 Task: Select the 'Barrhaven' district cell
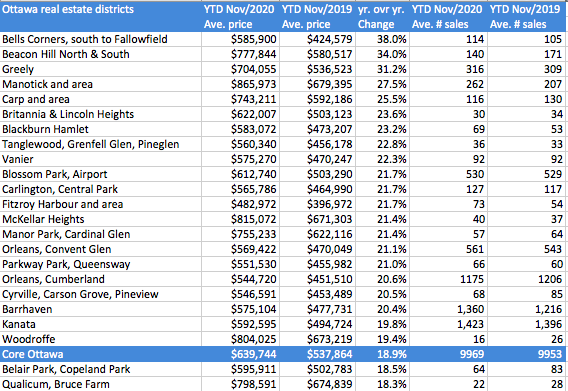pos(101,309)
